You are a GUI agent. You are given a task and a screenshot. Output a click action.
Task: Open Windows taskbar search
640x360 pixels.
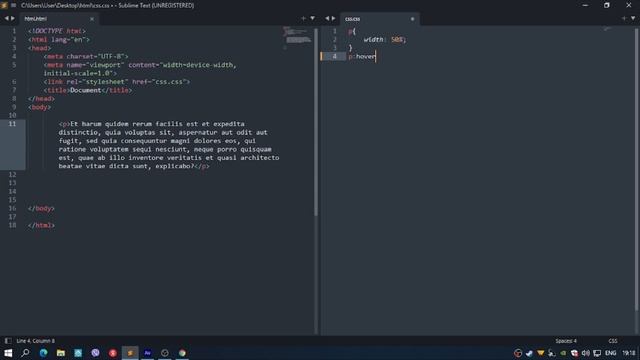(x=25, y=353)
